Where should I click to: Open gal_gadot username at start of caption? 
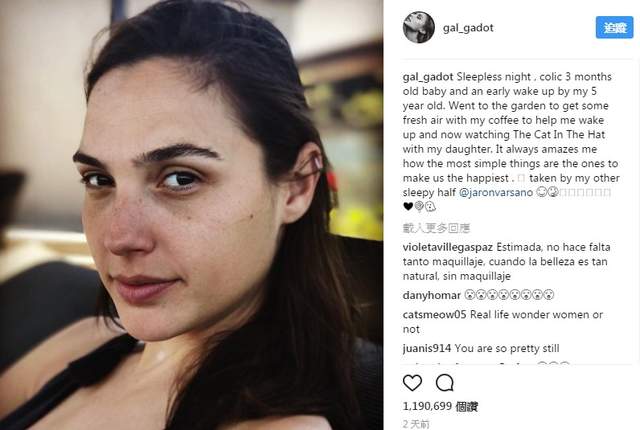[x=428, y=77]
